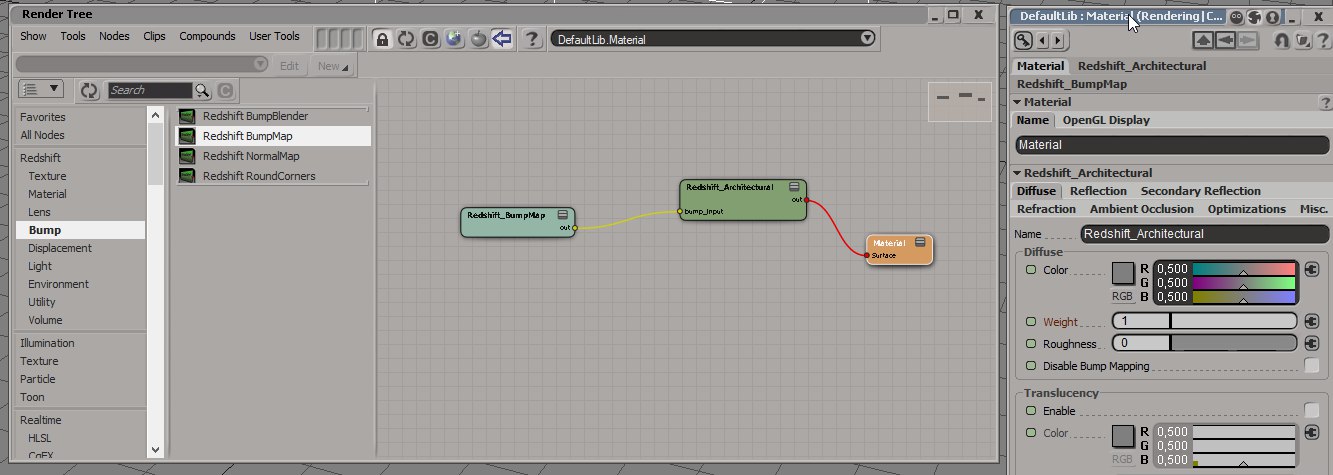Screen dimensions: 1333x475
Task: Open the User Tools menu
Action: pos(274,36)
